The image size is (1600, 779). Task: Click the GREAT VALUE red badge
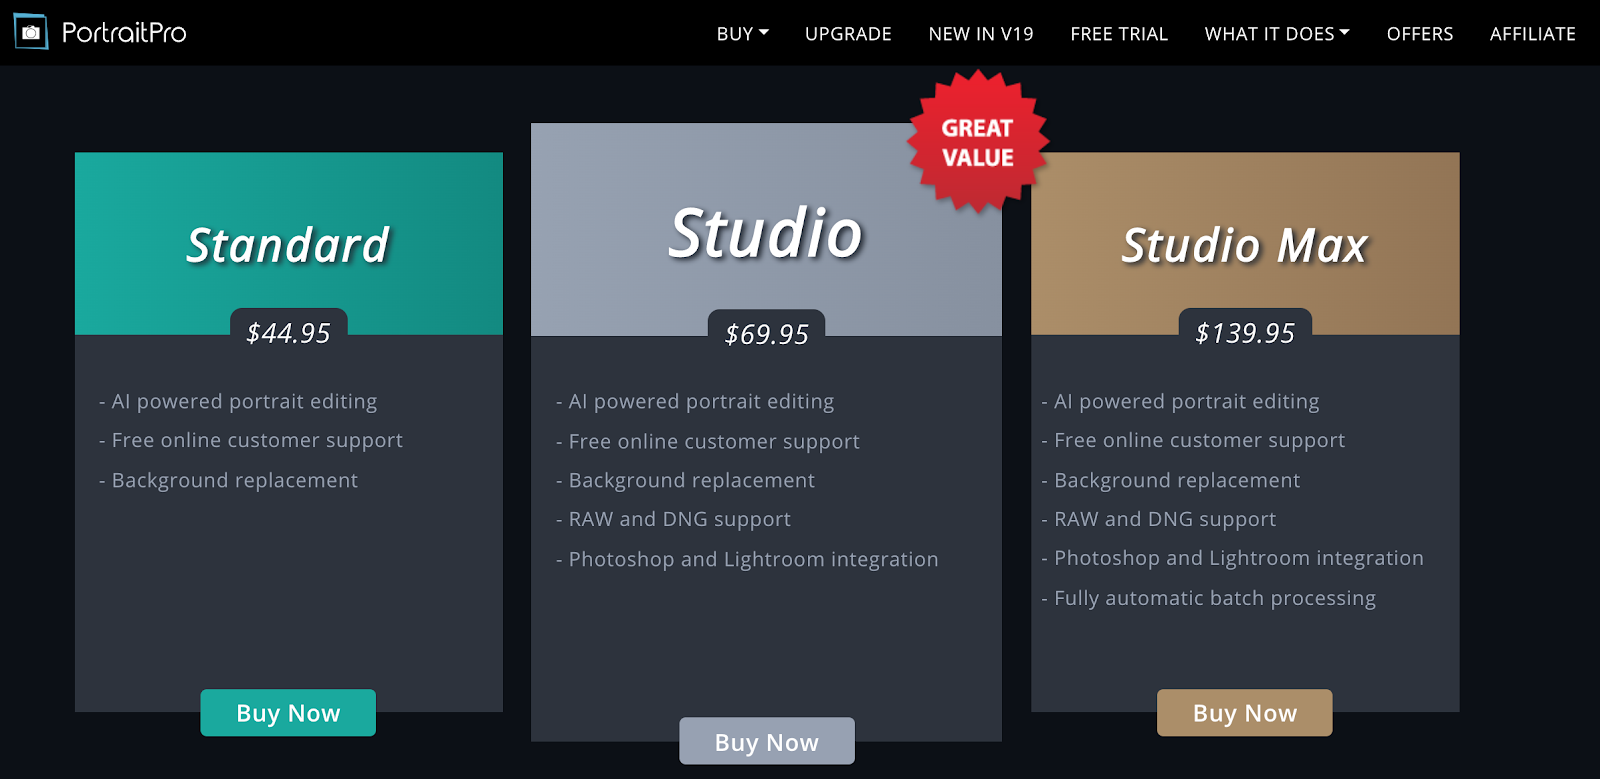click(978, 142)
